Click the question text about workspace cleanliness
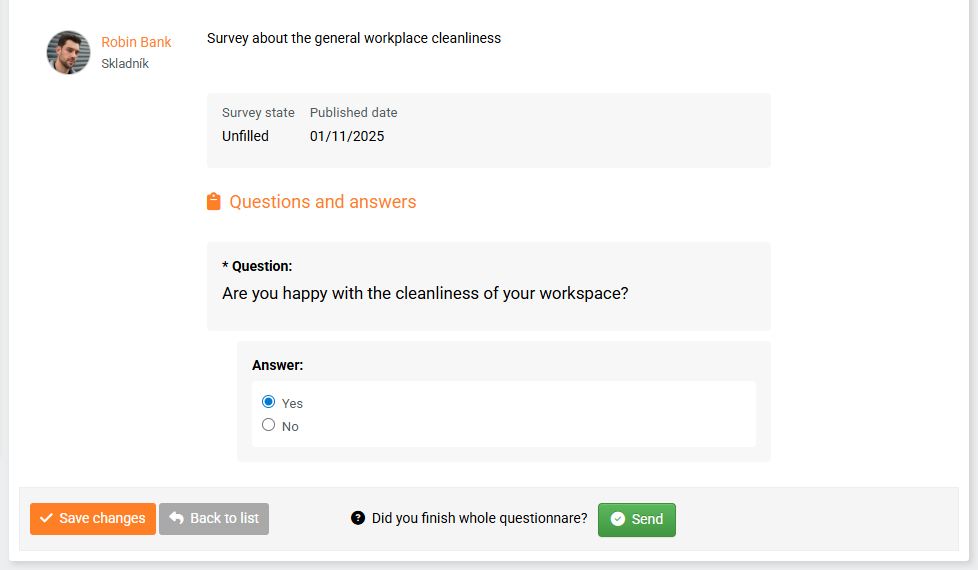This screenshot has width=978, height=570. pos(425,294)
